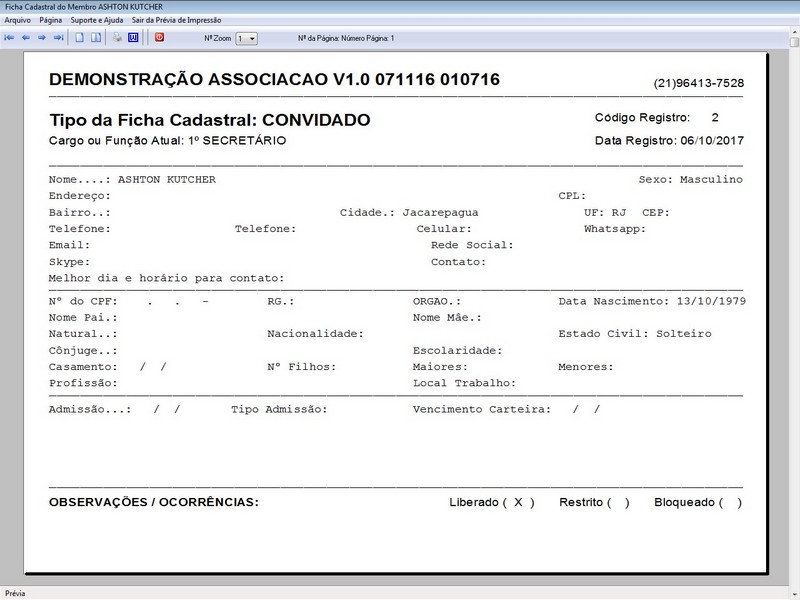Open Suporte e Ajuda menu
Viewport: 800px width, 600px height.
click(x=97, y=20)
